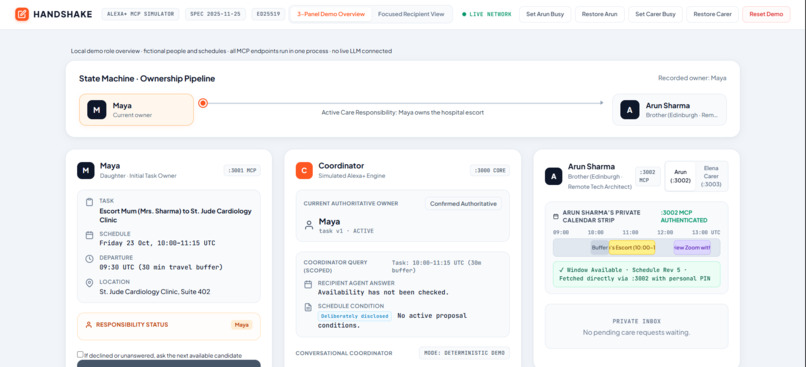Click the Handshake orange logo icon
Screen dimensions: 806x367
pyautogui.click(x=22, y=14)
